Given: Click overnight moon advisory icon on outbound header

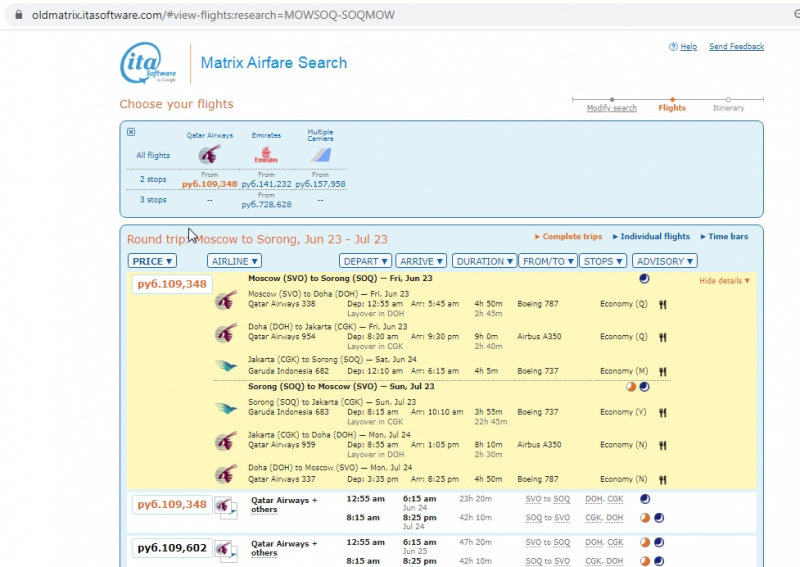Looking at the screenshot, I should [x=644, y=278].
